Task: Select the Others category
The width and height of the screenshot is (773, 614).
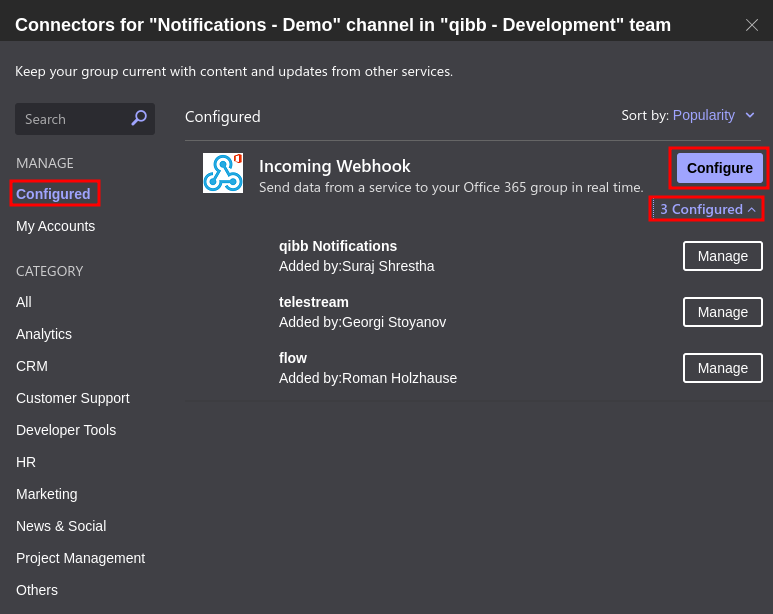Action: click(37, 590)
